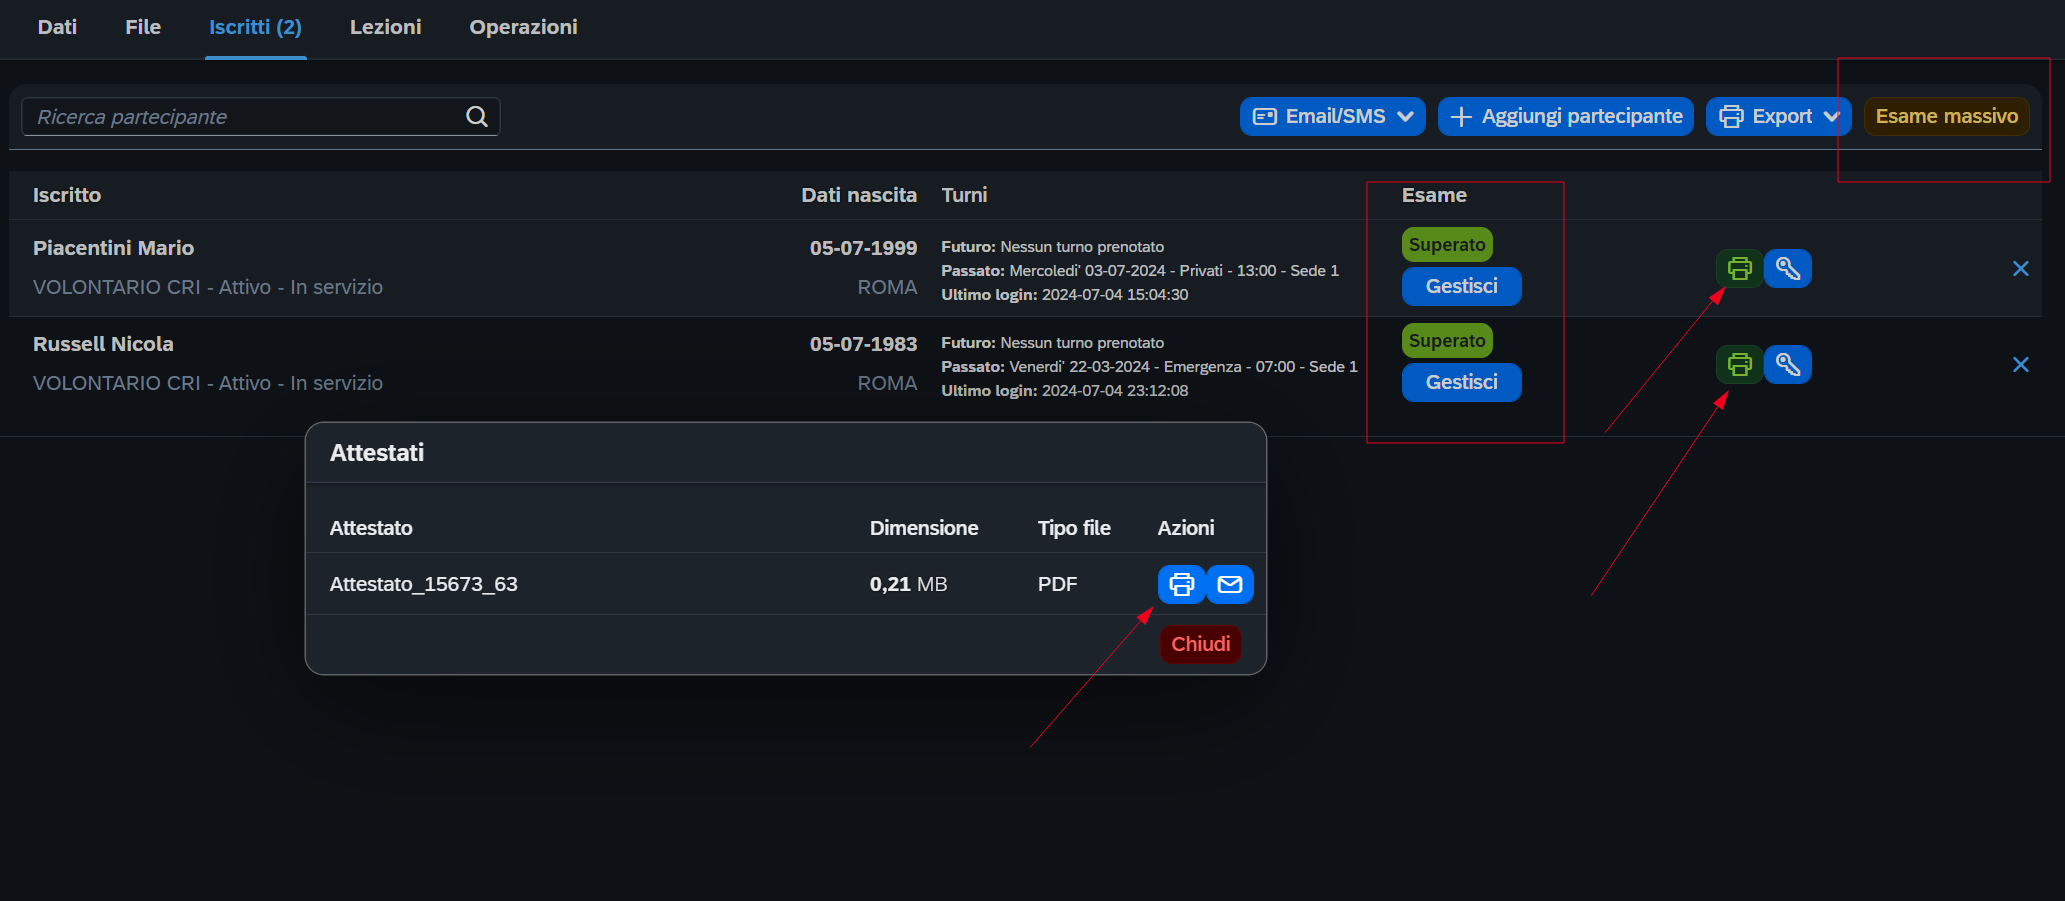Screen dimensions: 2065x901
Task: Click Passato Venerdi' 22-03-2024 shift text
Action: (1149, 367)
